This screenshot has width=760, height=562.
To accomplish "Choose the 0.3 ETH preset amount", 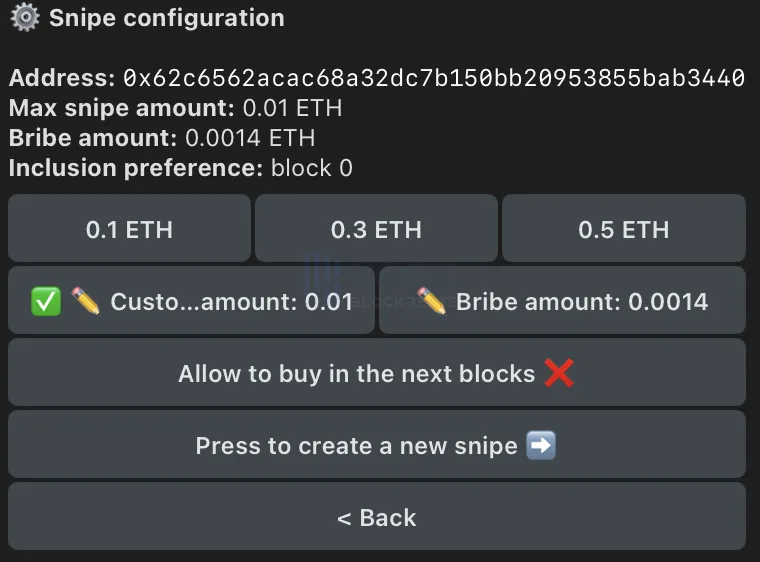I will click(x=376, y=229).
